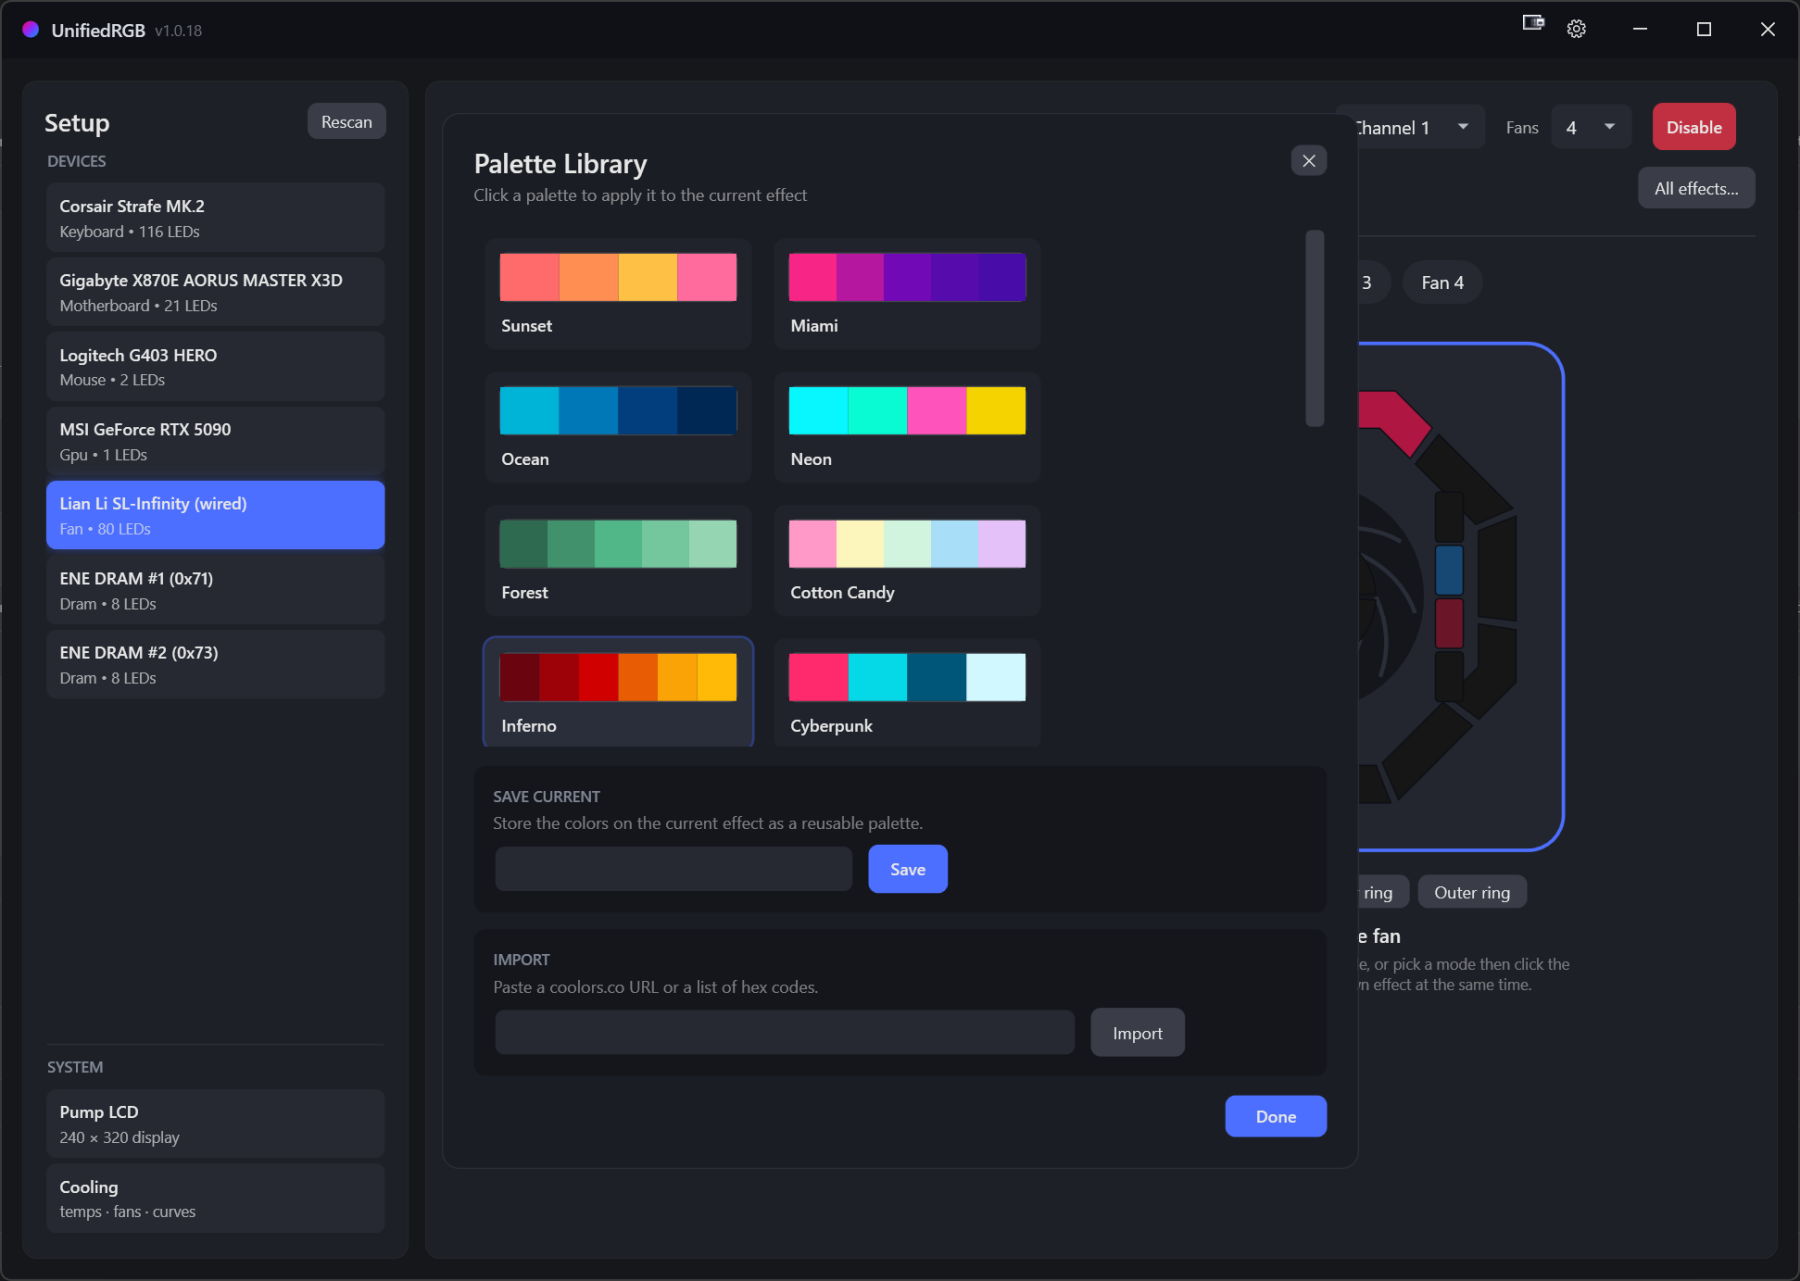Save the current palette

tap(907, 869)
